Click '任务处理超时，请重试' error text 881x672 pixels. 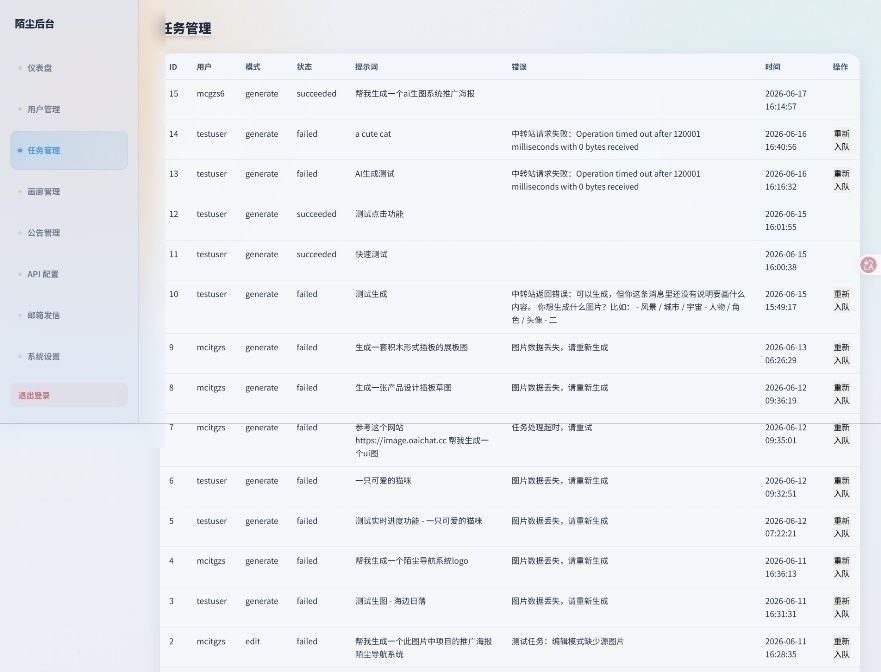(x=552, y=428)
